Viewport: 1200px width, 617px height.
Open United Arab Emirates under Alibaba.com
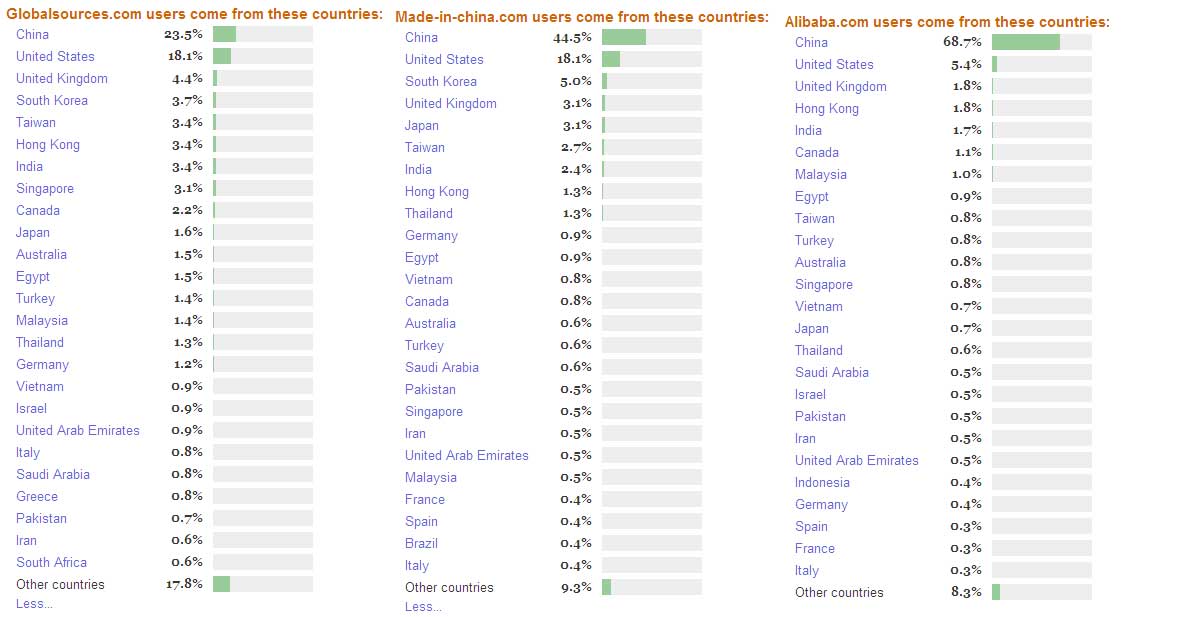[x=856, y=460]
